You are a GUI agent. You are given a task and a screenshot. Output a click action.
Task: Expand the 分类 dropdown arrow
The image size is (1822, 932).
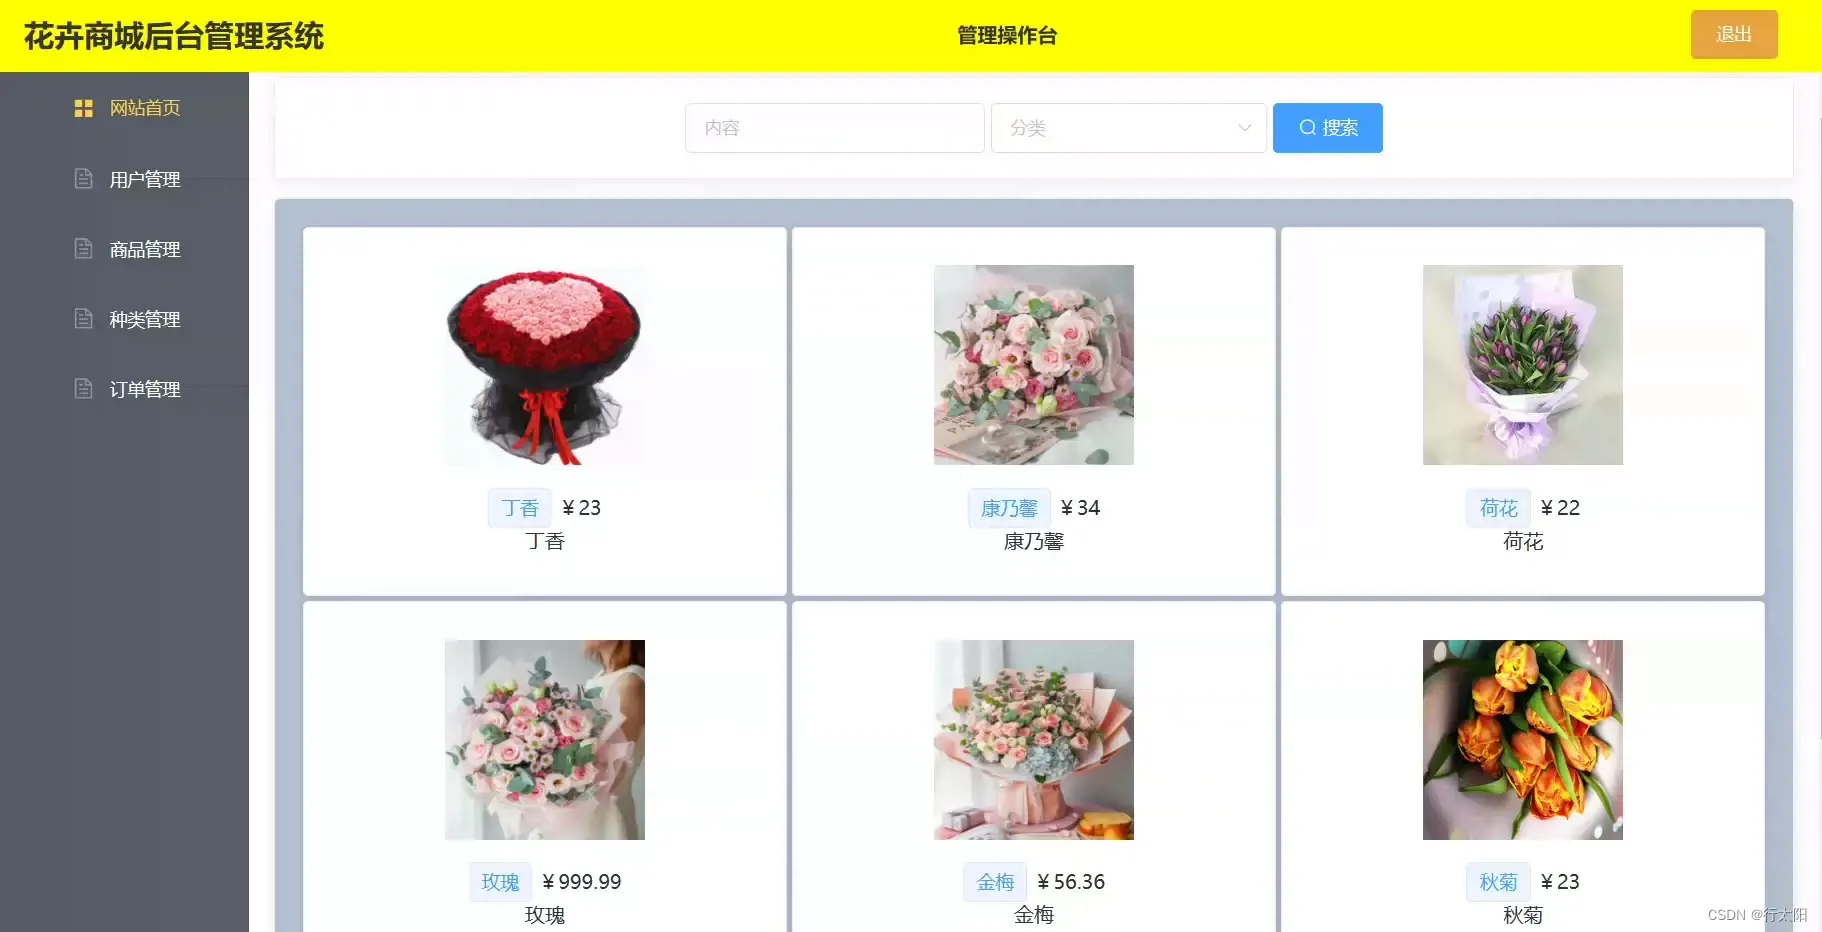tap(1245, 128)
